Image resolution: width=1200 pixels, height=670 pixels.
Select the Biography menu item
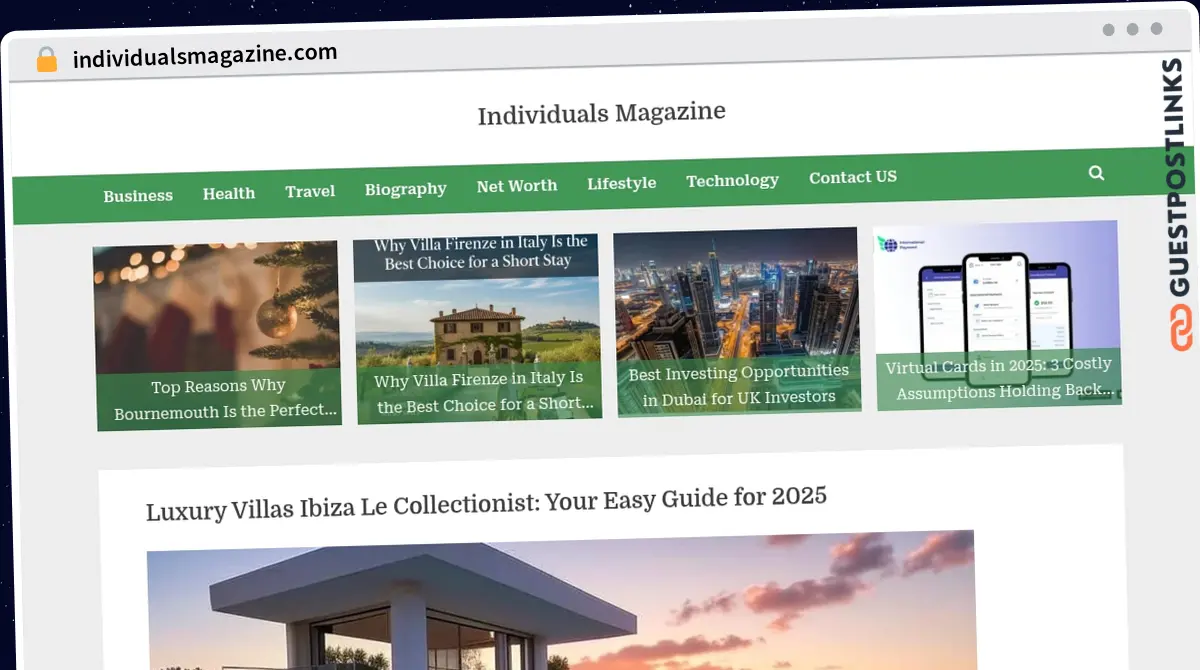click(405, 189)
